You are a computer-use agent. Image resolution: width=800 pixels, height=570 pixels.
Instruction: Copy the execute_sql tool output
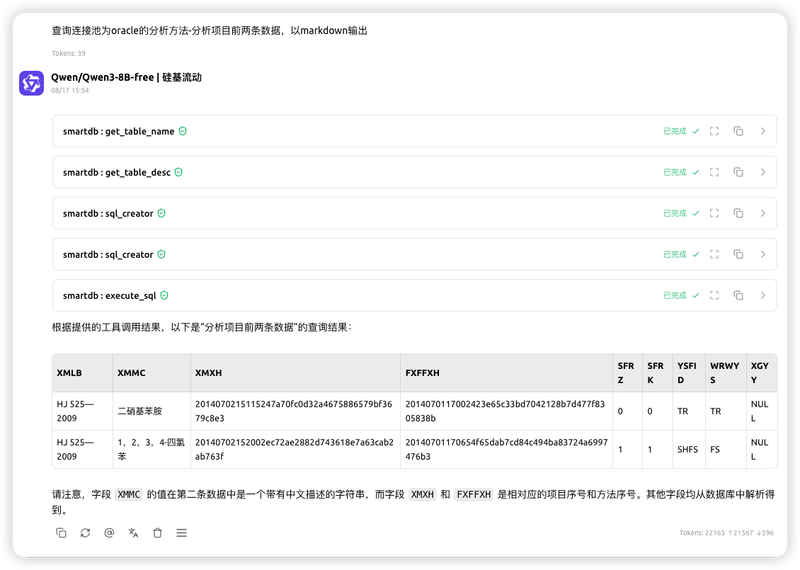[x=738, y=295]
